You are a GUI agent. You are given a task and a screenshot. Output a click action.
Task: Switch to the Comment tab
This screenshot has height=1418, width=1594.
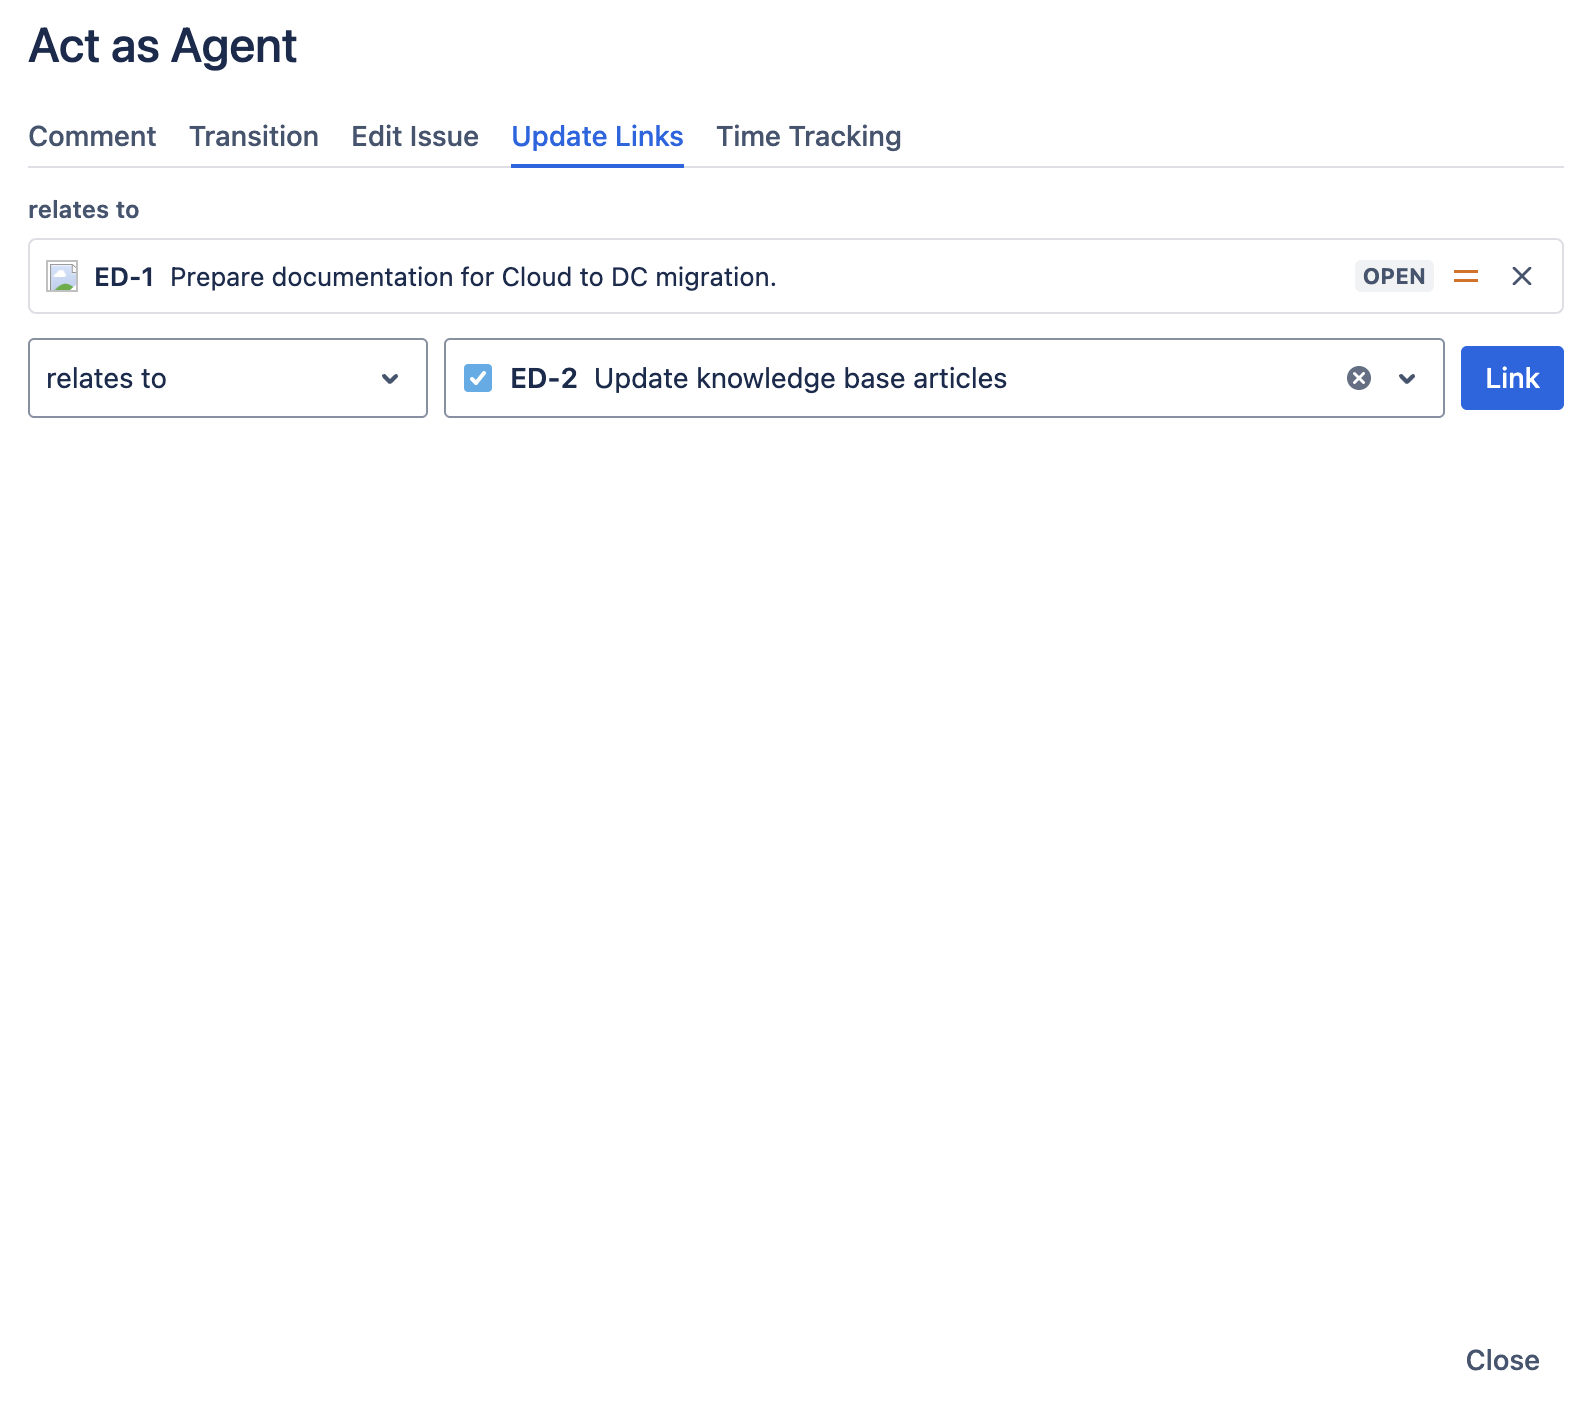[92, 136]
